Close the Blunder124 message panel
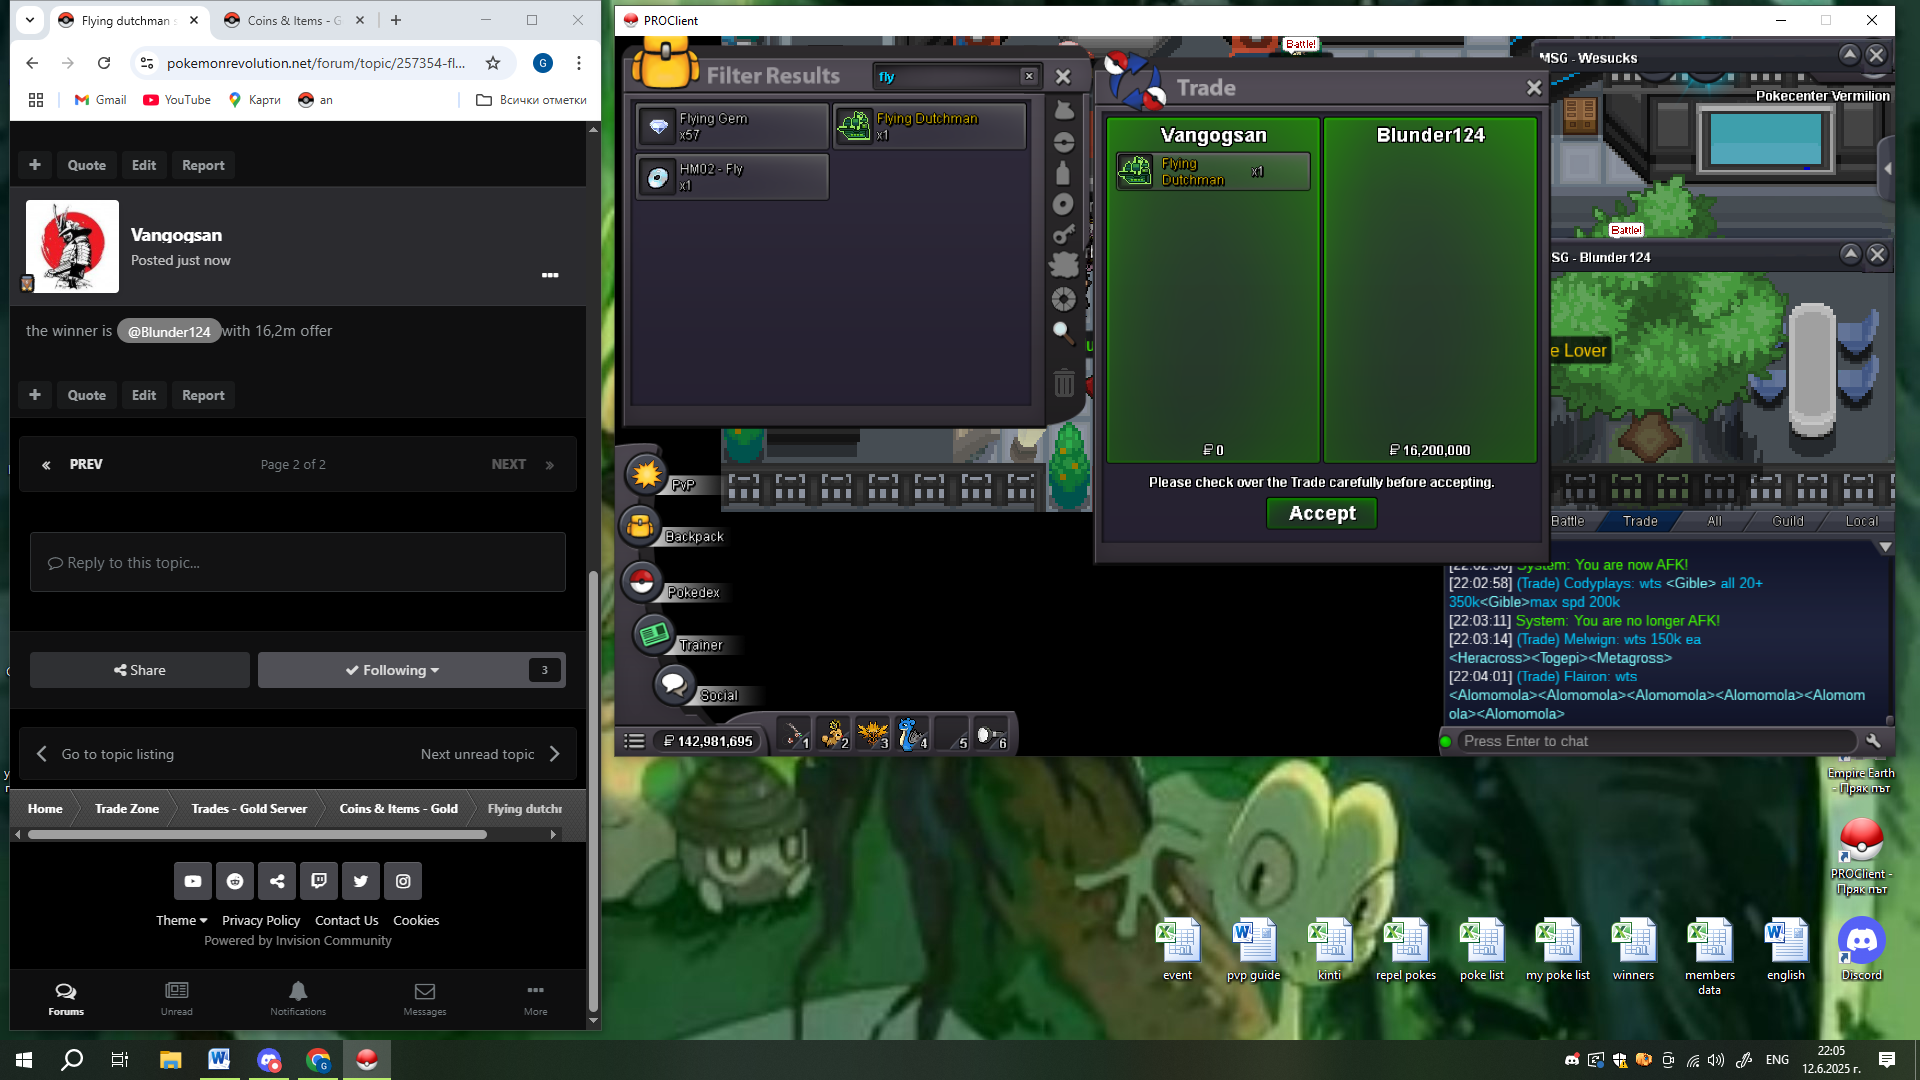Image resolution: width=1920 pixels, height=1080 pixels. pyautogui.click(x=1877, y=254)
